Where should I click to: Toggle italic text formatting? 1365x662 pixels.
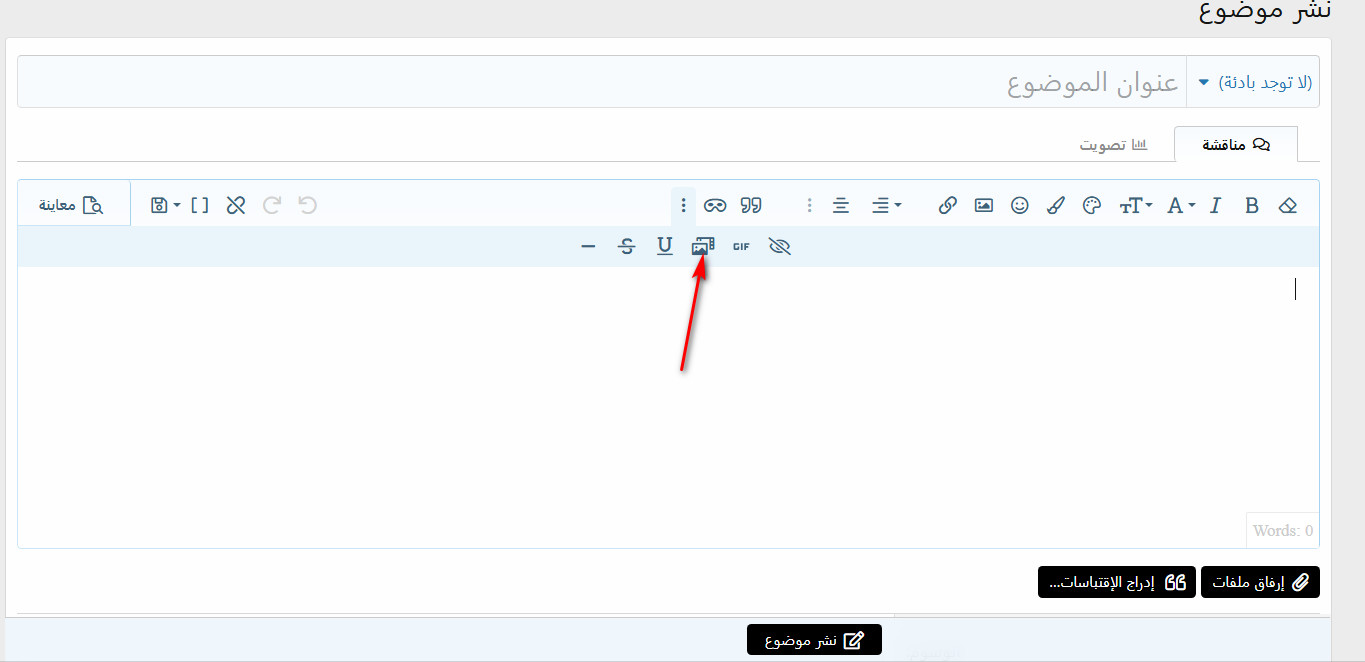click(1215, 206)
